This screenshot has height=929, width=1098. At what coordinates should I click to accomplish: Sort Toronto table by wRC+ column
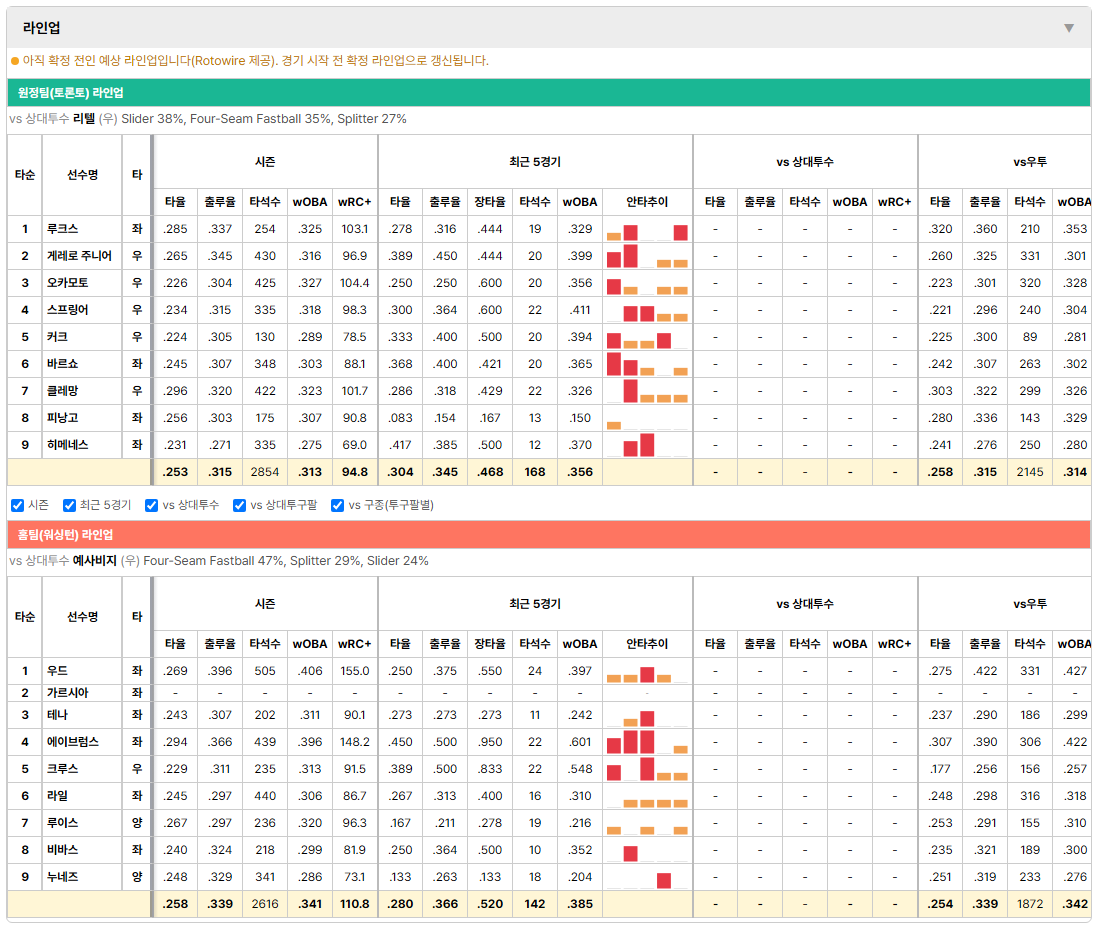click(x=354, y=202)
